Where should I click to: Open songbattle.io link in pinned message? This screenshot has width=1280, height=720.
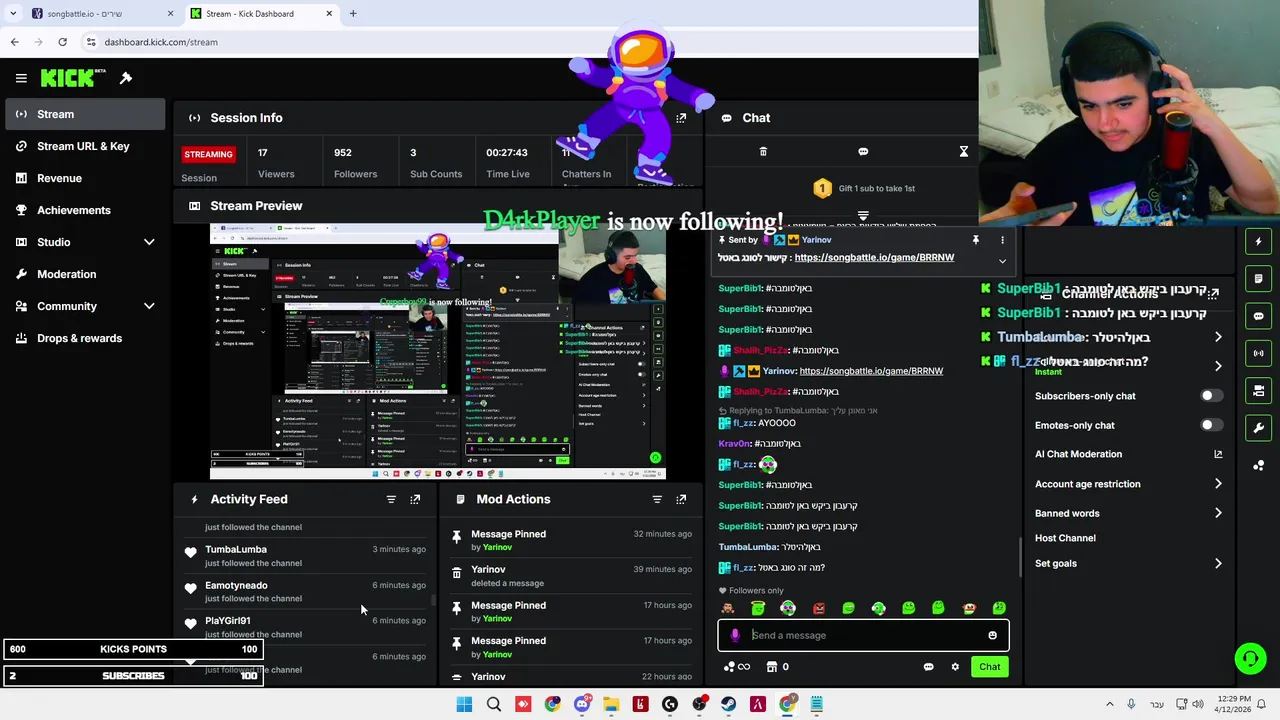click(874, 258)
